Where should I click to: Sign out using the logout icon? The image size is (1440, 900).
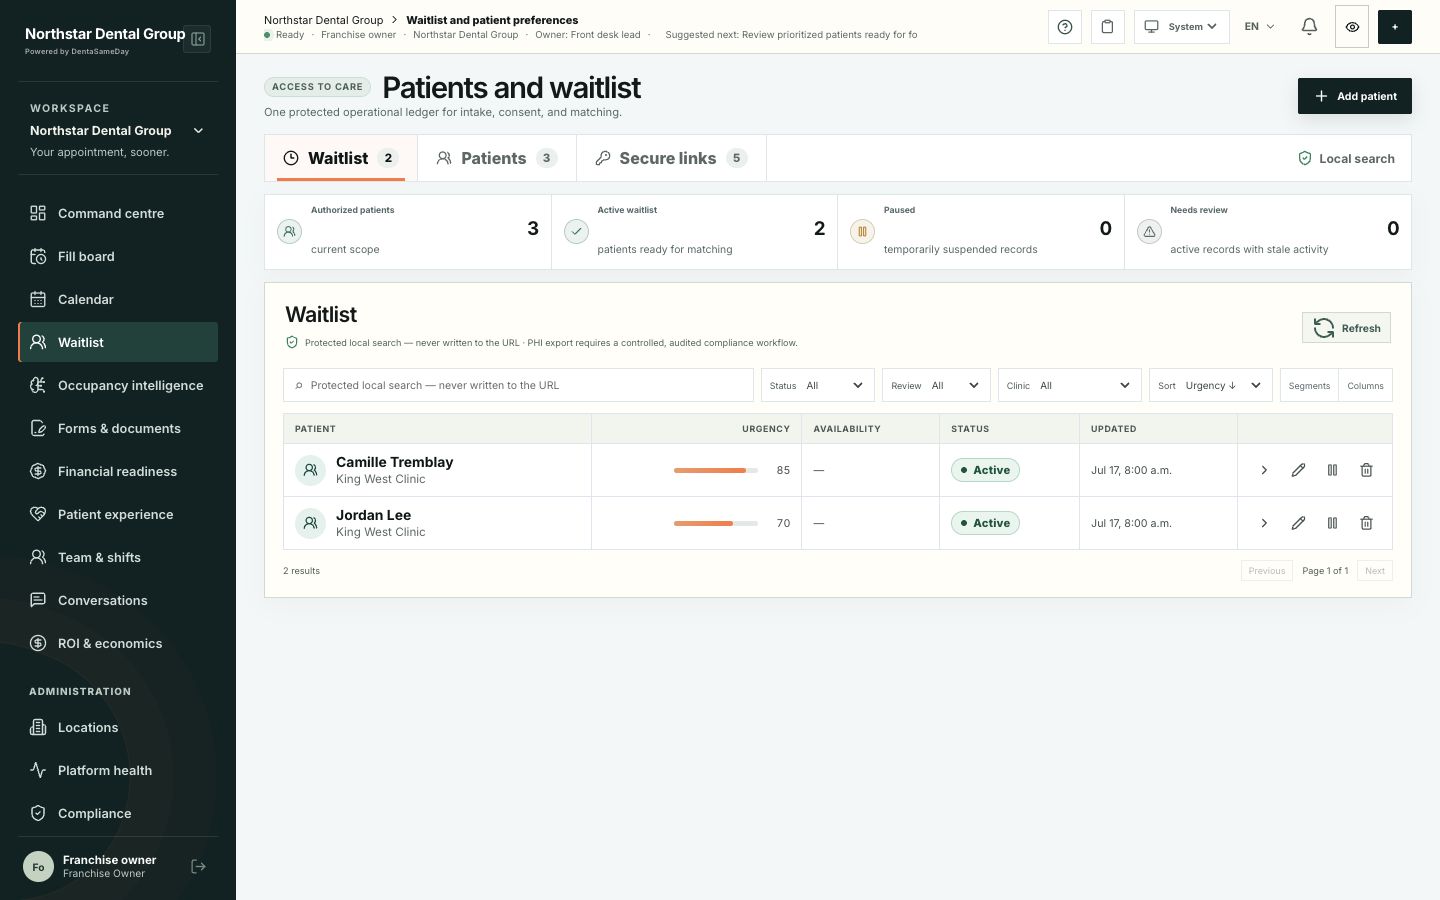click(198, 867)
